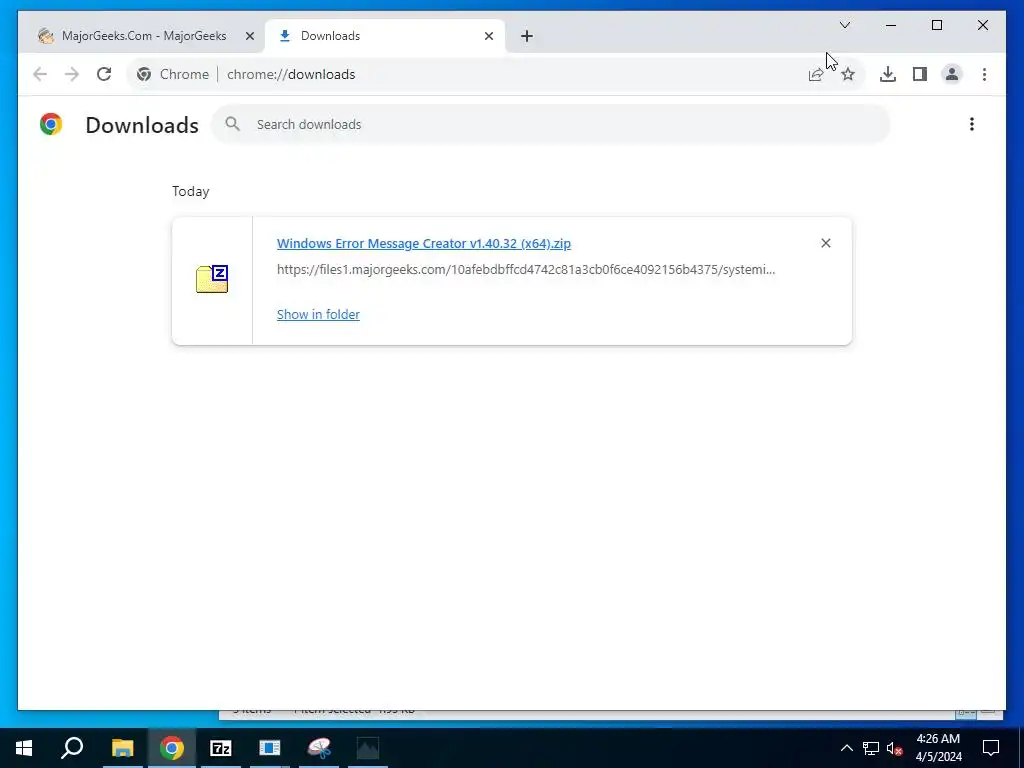The width and height of the screenshot is (1024, 768).
Task: Open the Downloads page more actions menu
Action: [x=972, y=124]
